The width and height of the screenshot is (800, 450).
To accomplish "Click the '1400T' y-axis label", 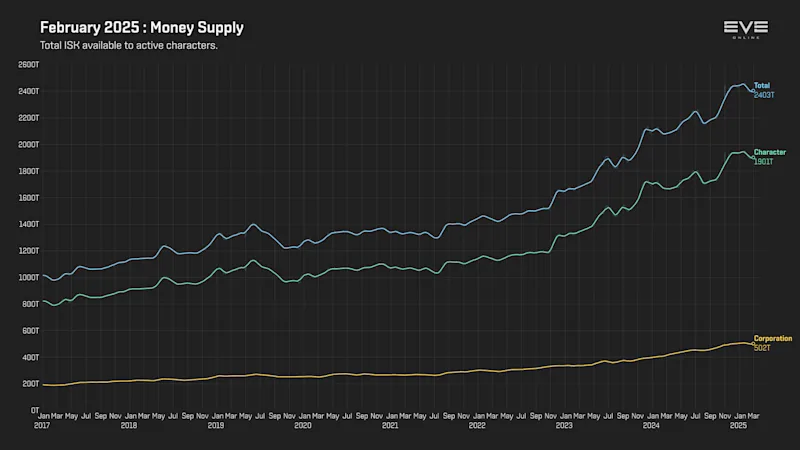I will coord(29,224).
